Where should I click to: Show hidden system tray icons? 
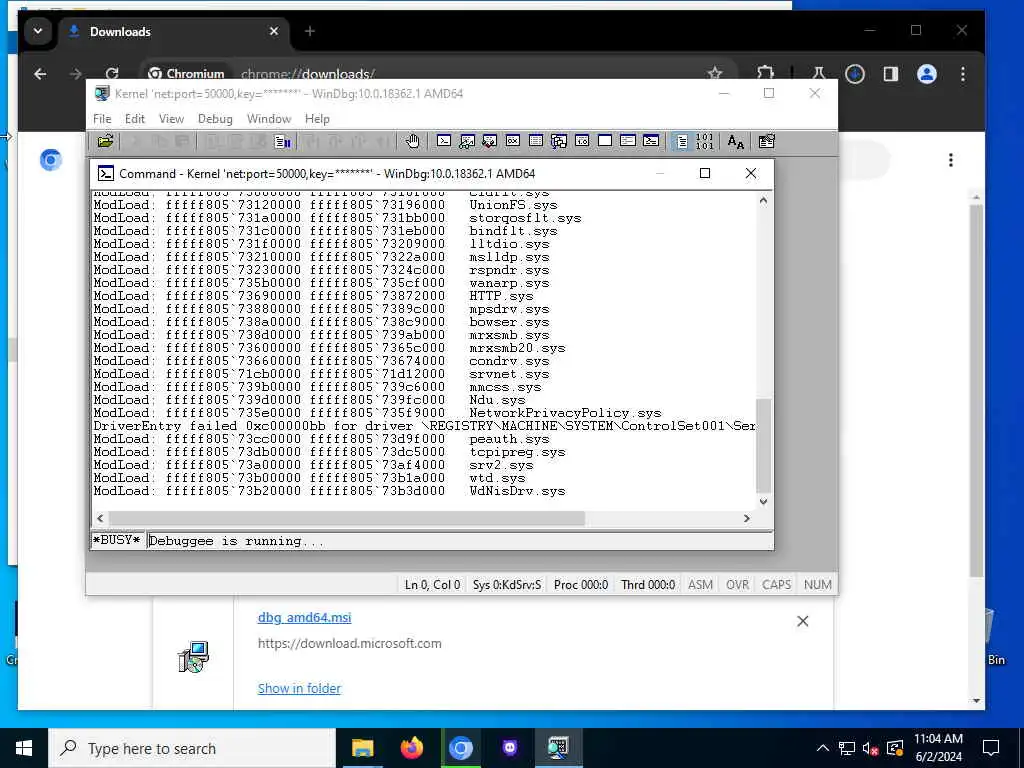823,748
